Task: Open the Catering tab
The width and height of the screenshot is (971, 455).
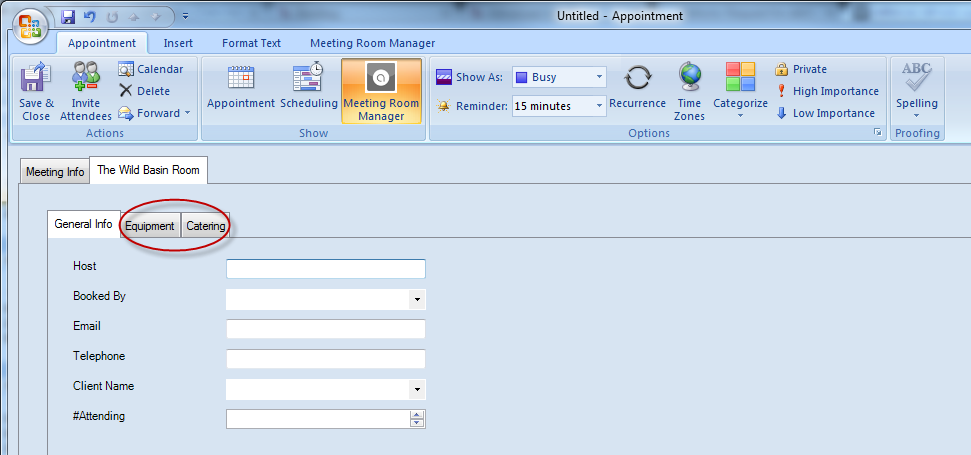Action: [206, 226]
